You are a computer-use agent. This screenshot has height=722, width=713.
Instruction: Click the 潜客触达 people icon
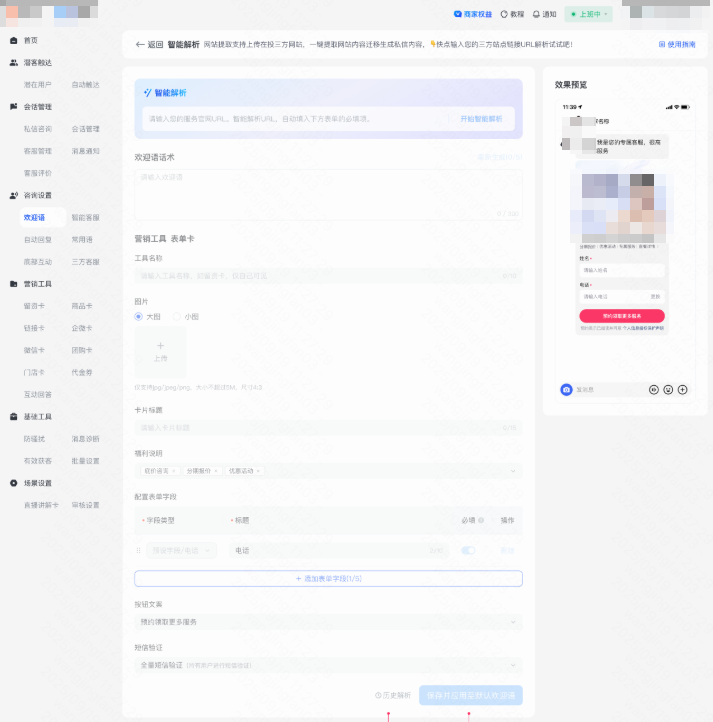[13, 63]
